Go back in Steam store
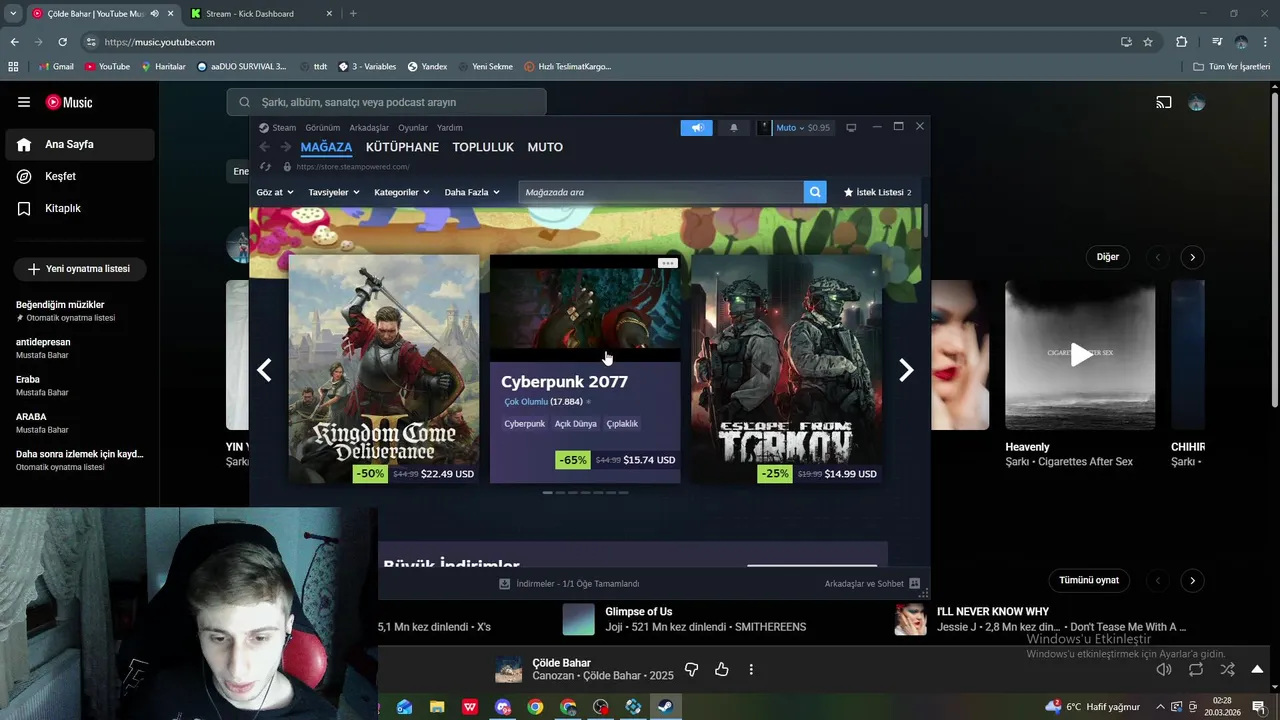Viewport: 1280px width, 720px height. pyautogui.click(x=264, y=147)
